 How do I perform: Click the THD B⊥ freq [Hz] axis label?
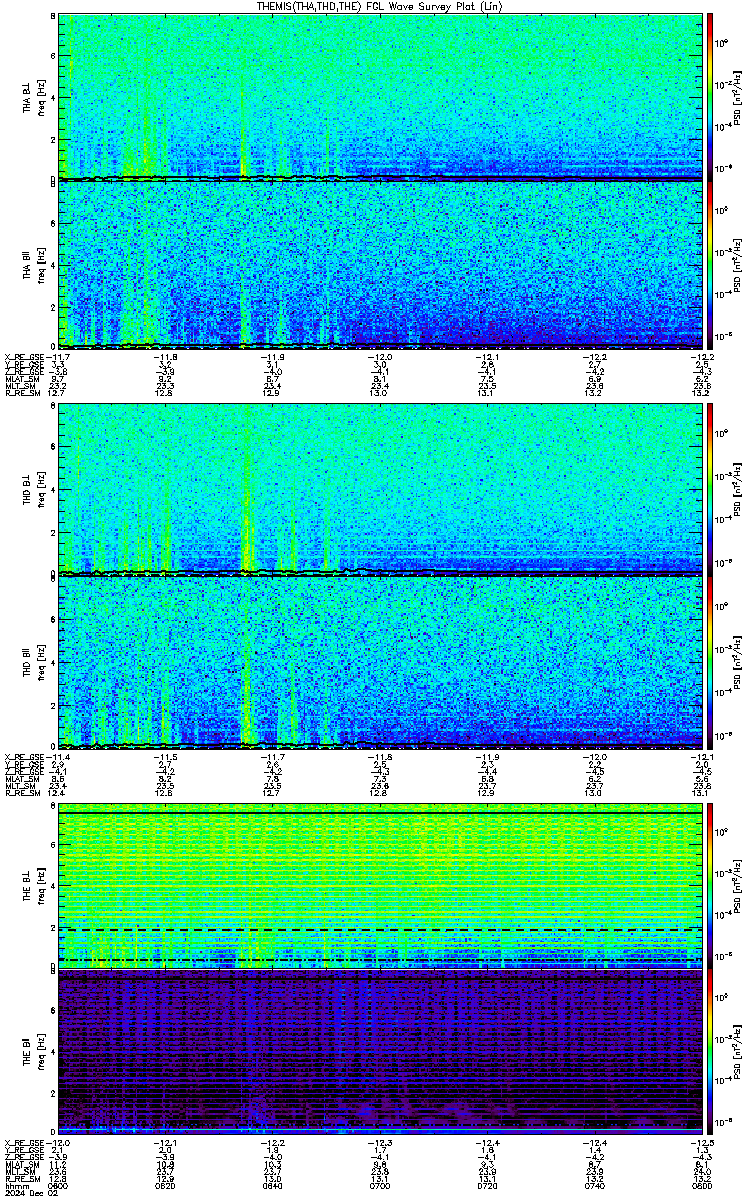click(x=43, y=489)
